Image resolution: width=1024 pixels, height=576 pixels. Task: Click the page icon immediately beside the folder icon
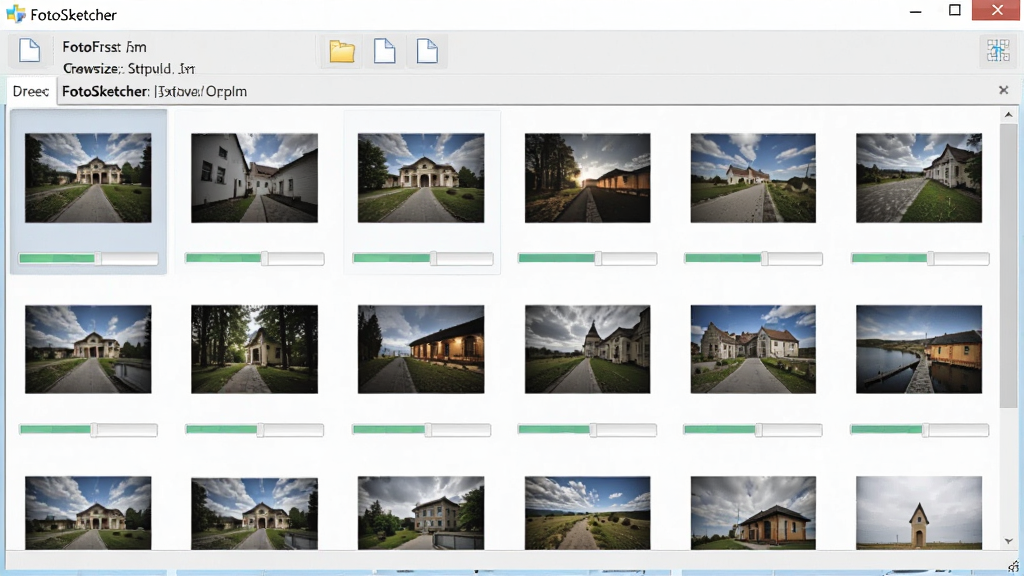(384, 51)
